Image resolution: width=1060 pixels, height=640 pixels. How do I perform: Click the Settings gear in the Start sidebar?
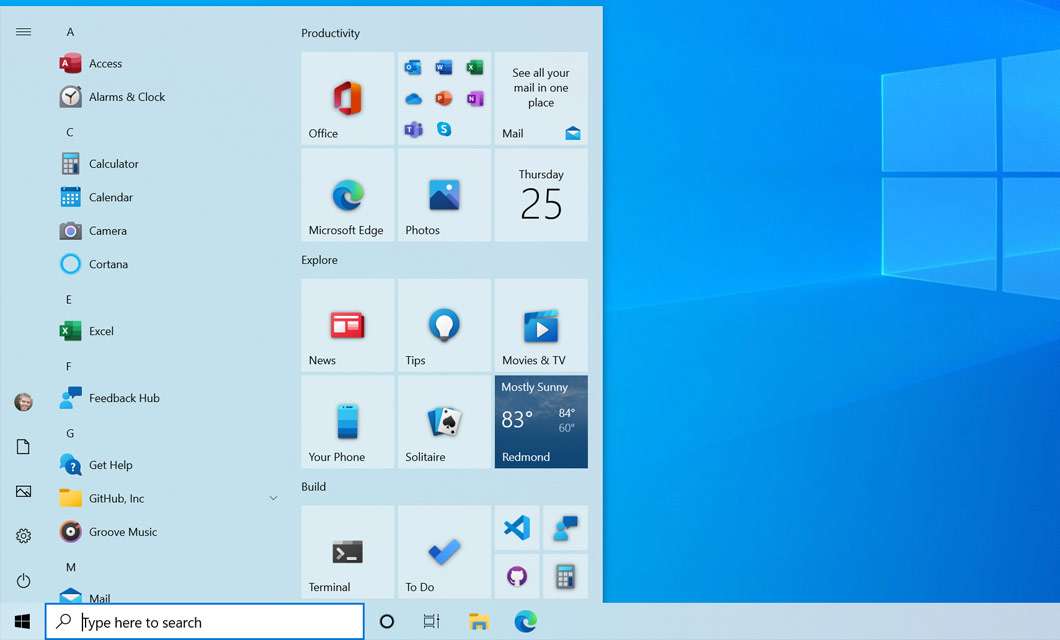click(x=23, y=535)
